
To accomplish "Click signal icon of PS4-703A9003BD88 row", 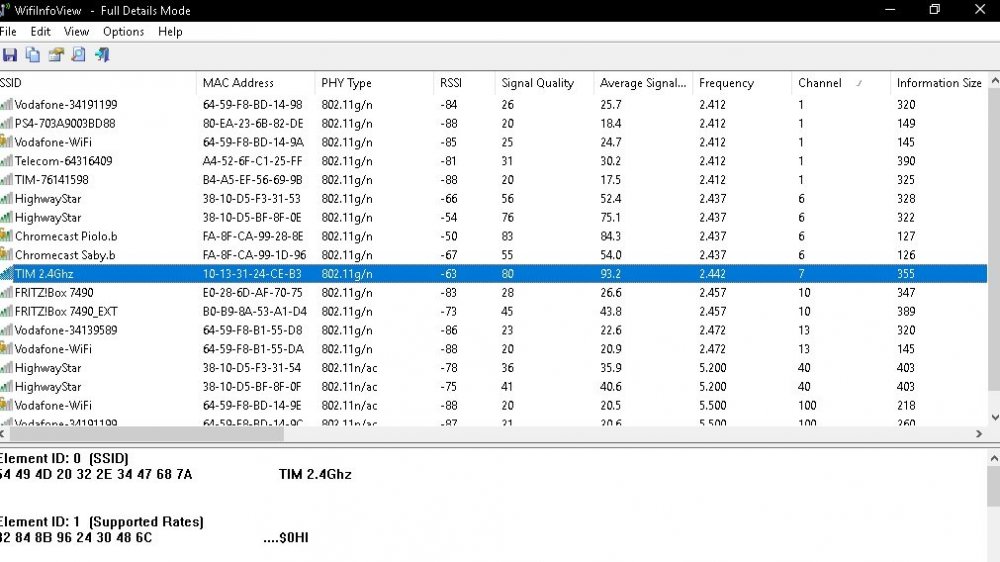I will (6, 123).
